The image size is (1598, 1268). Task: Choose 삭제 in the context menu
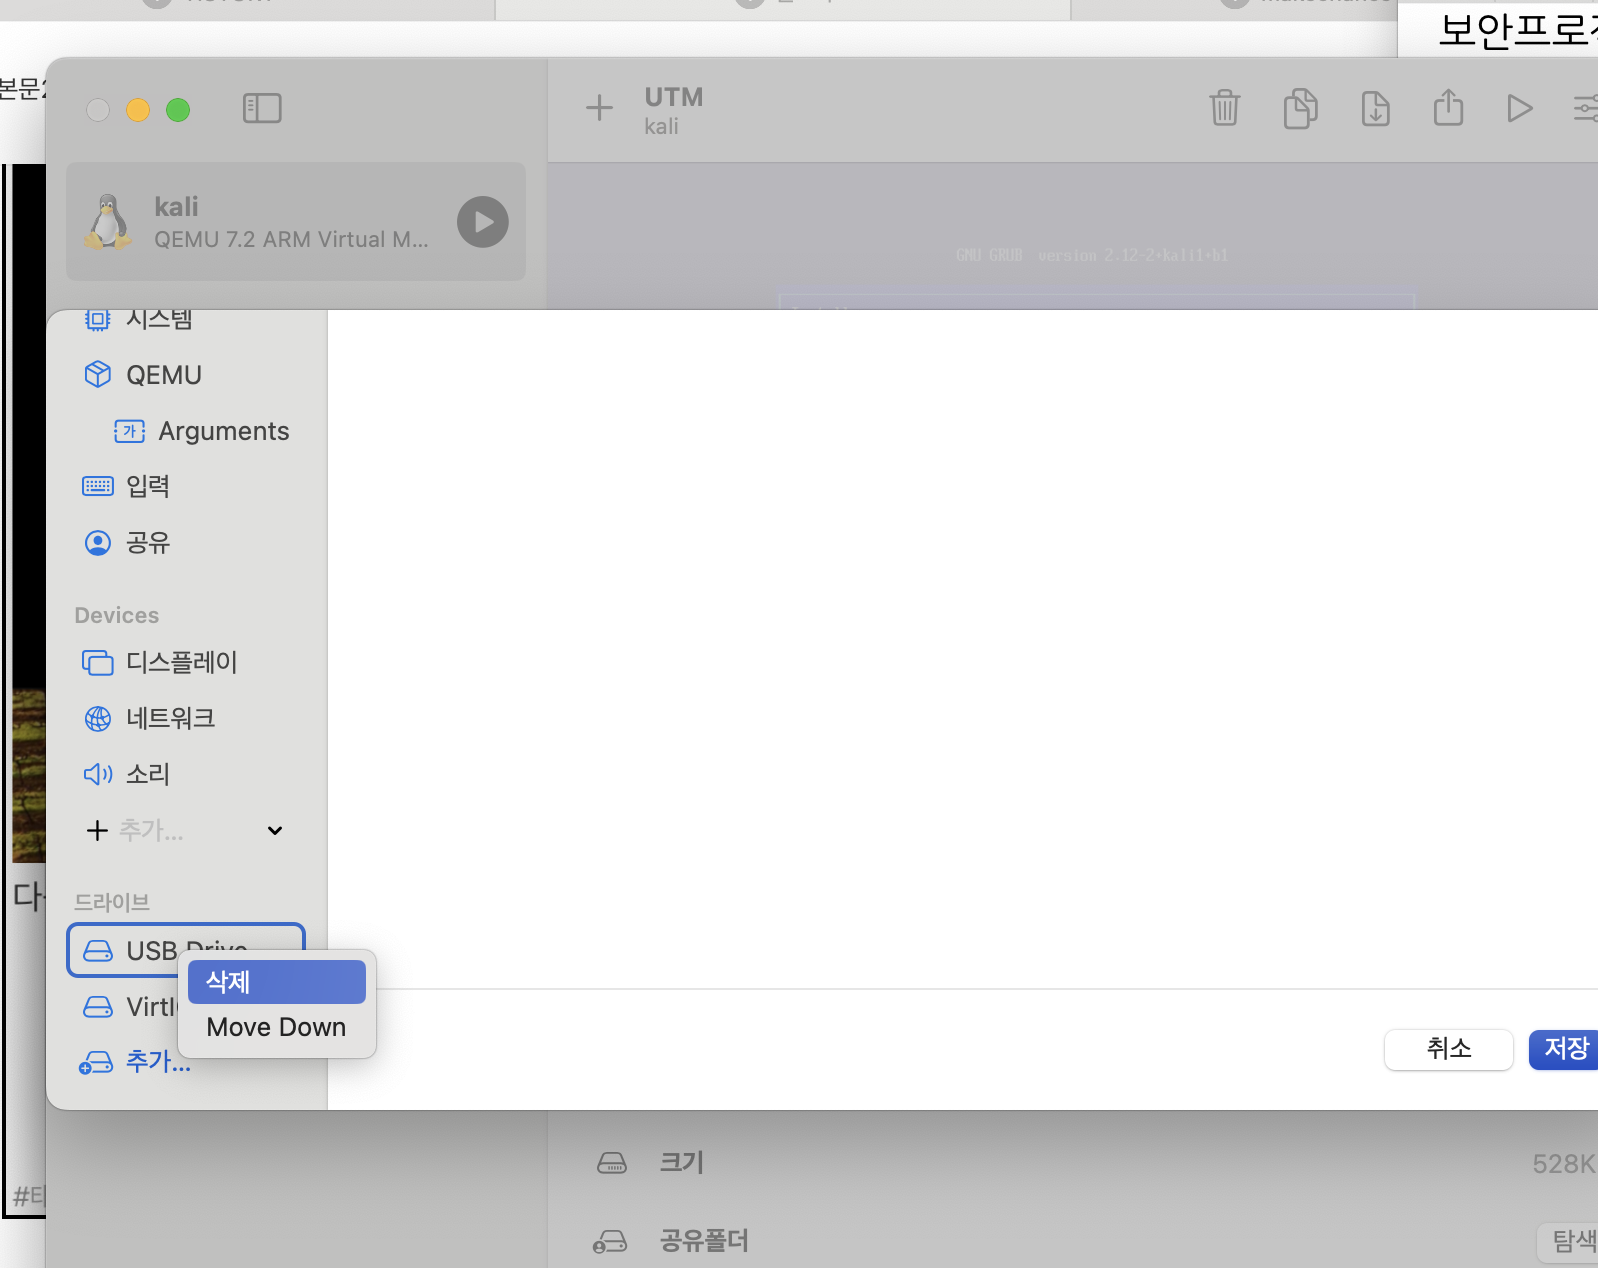276,982
